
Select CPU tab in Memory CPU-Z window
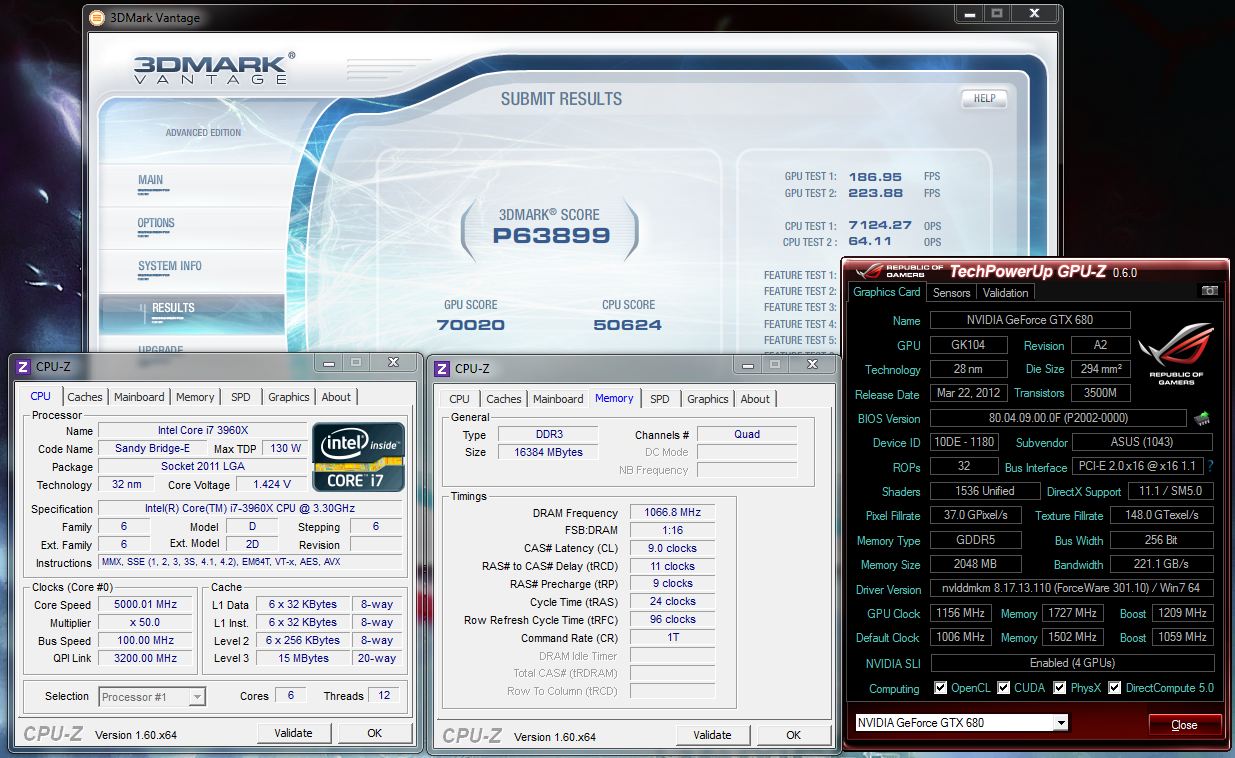[459, 399]
